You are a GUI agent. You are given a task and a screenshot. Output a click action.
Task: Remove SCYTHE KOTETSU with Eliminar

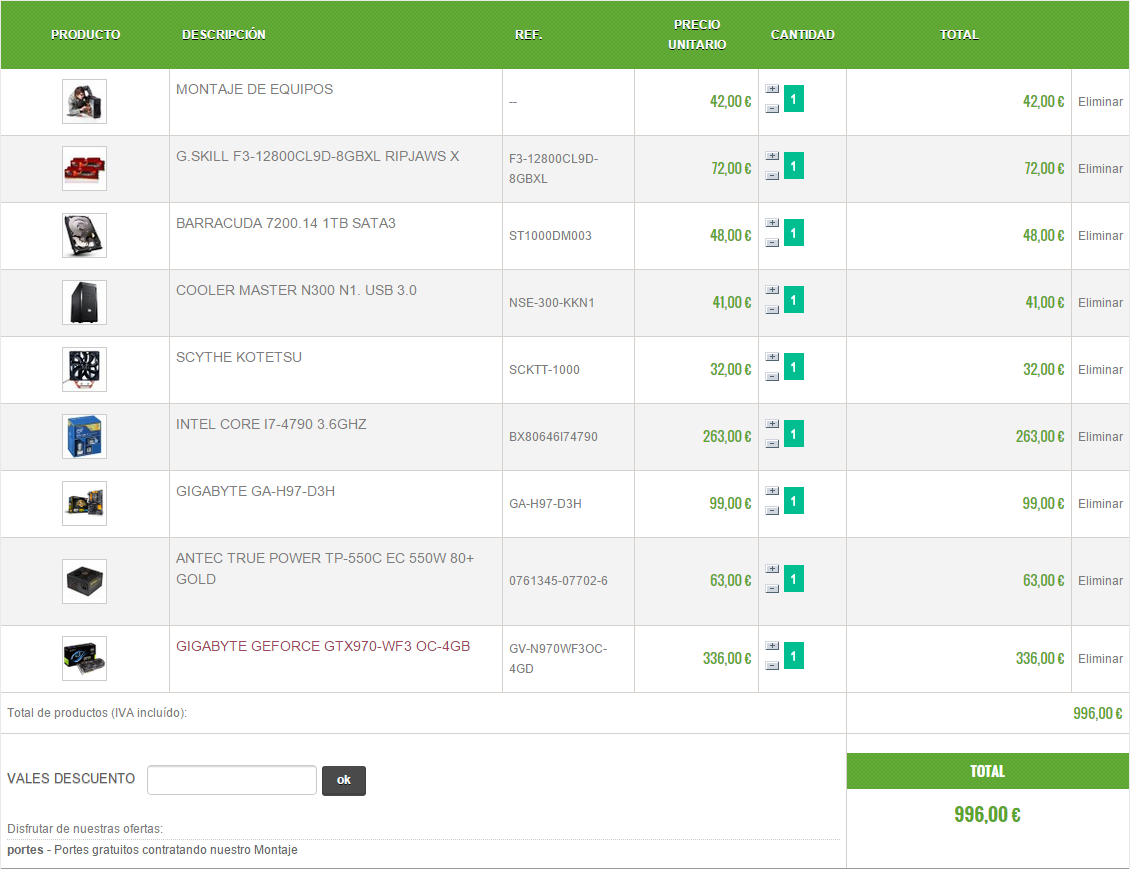(1100, 370)
